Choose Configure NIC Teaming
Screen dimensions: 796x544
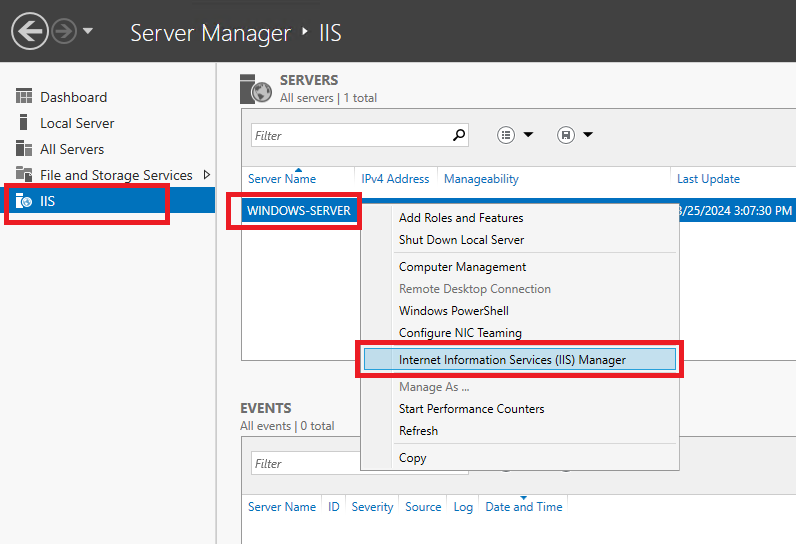(460, 333)
